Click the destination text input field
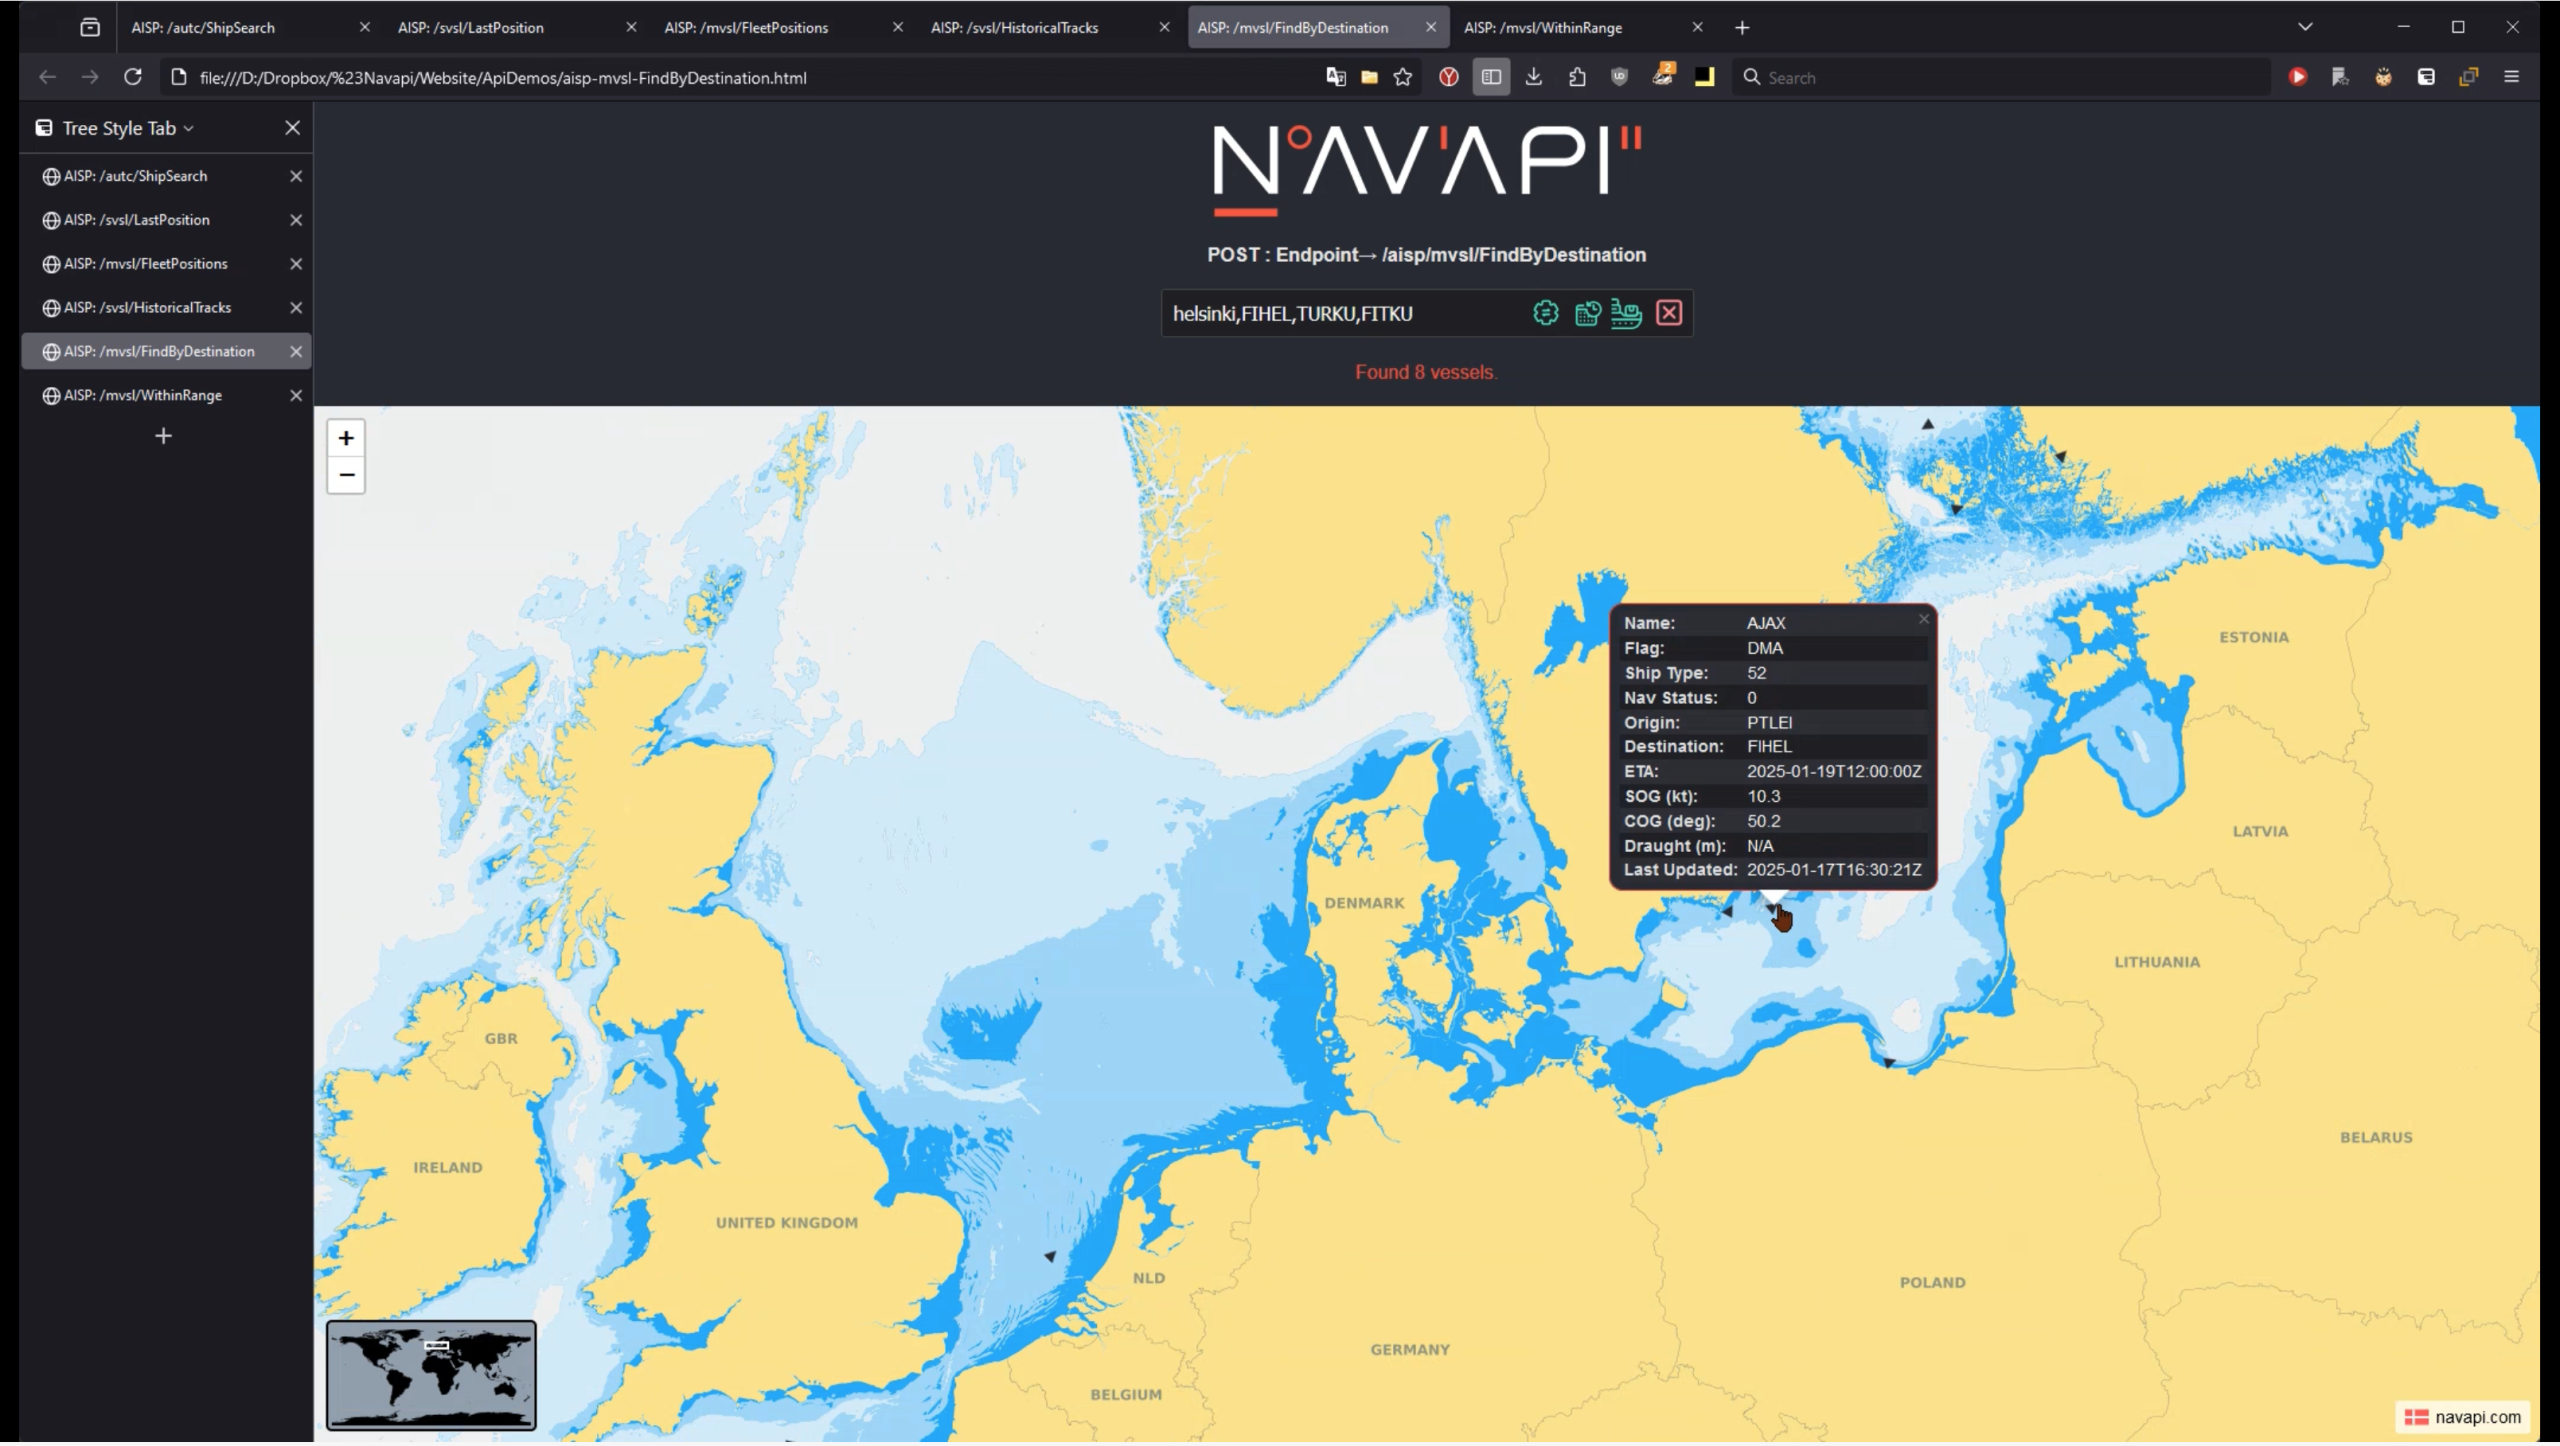Image resolution: width=2560 pixels, height=1446 pixels. click(1340, 313)
